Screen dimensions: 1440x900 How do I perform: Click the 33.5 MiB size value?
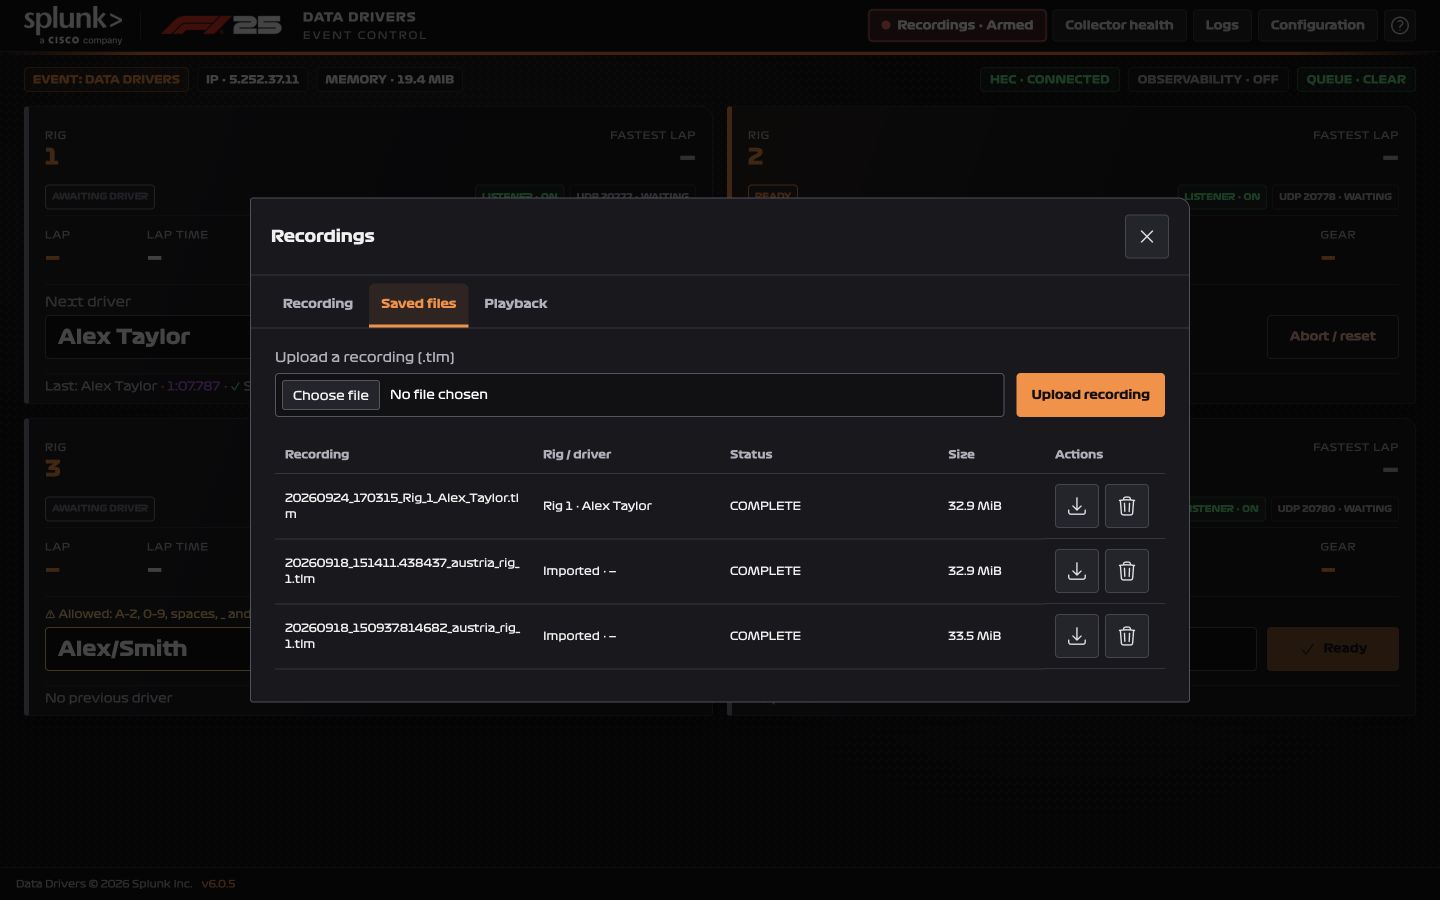(974, 636)
